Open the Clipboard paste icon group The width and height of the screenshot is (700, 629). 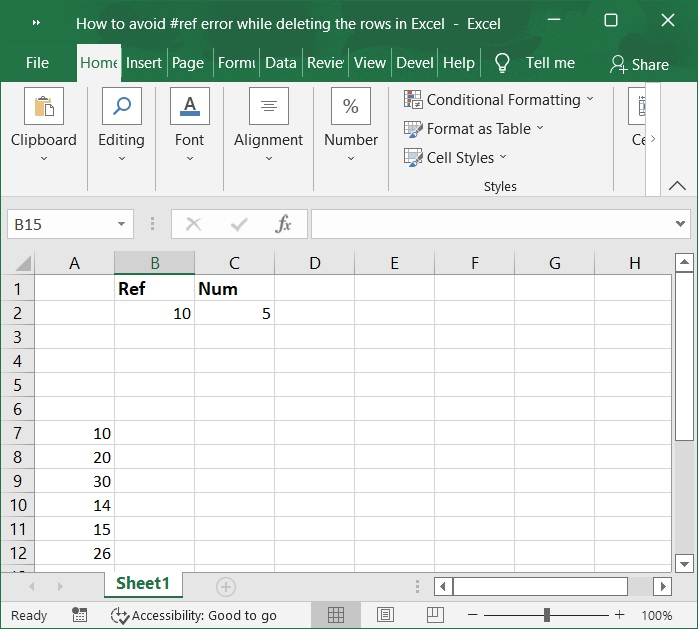click(x=43, y=106)
